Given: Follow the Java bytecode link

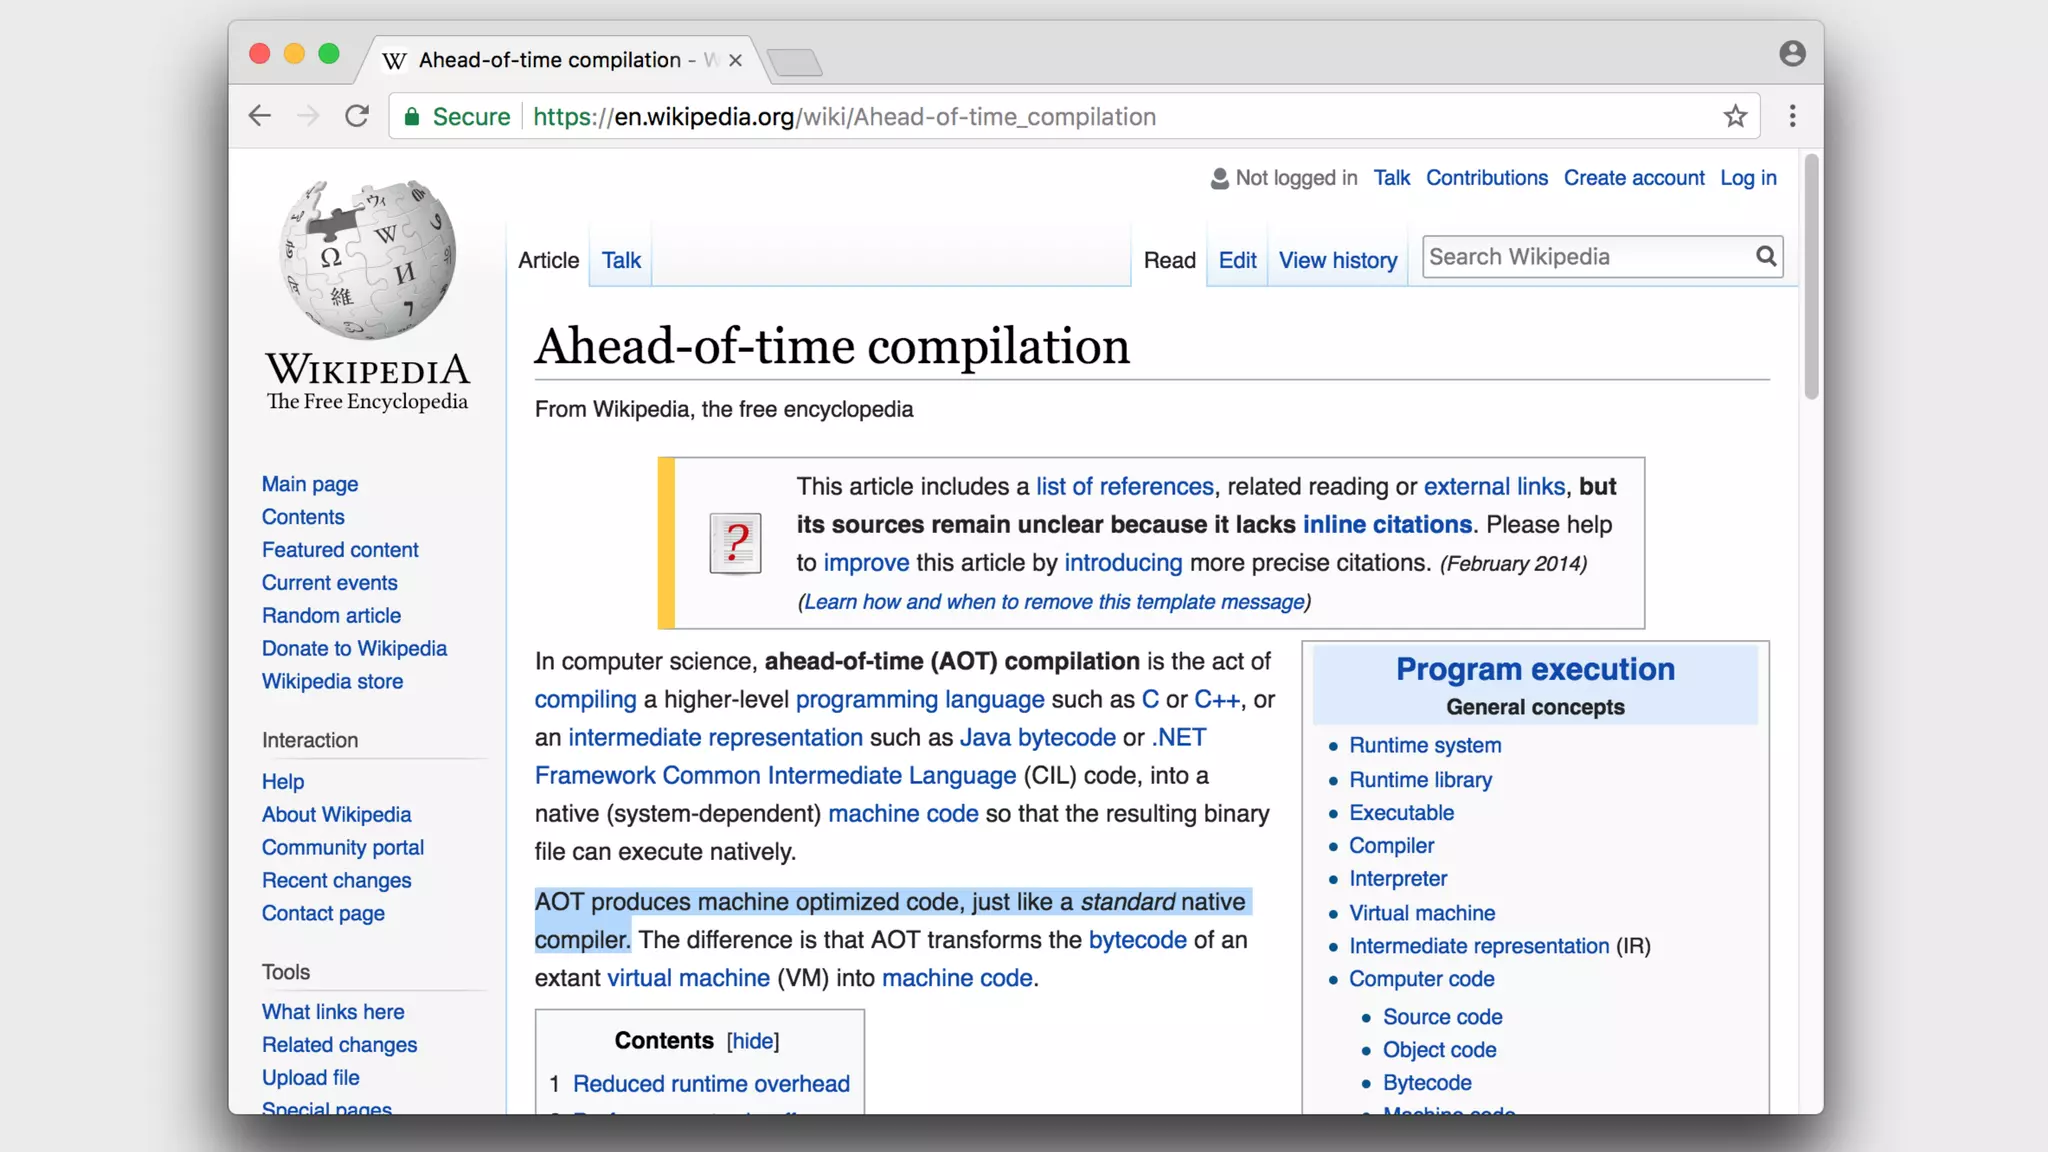Looking at the screenshot, I should [x=1037, y=738].
